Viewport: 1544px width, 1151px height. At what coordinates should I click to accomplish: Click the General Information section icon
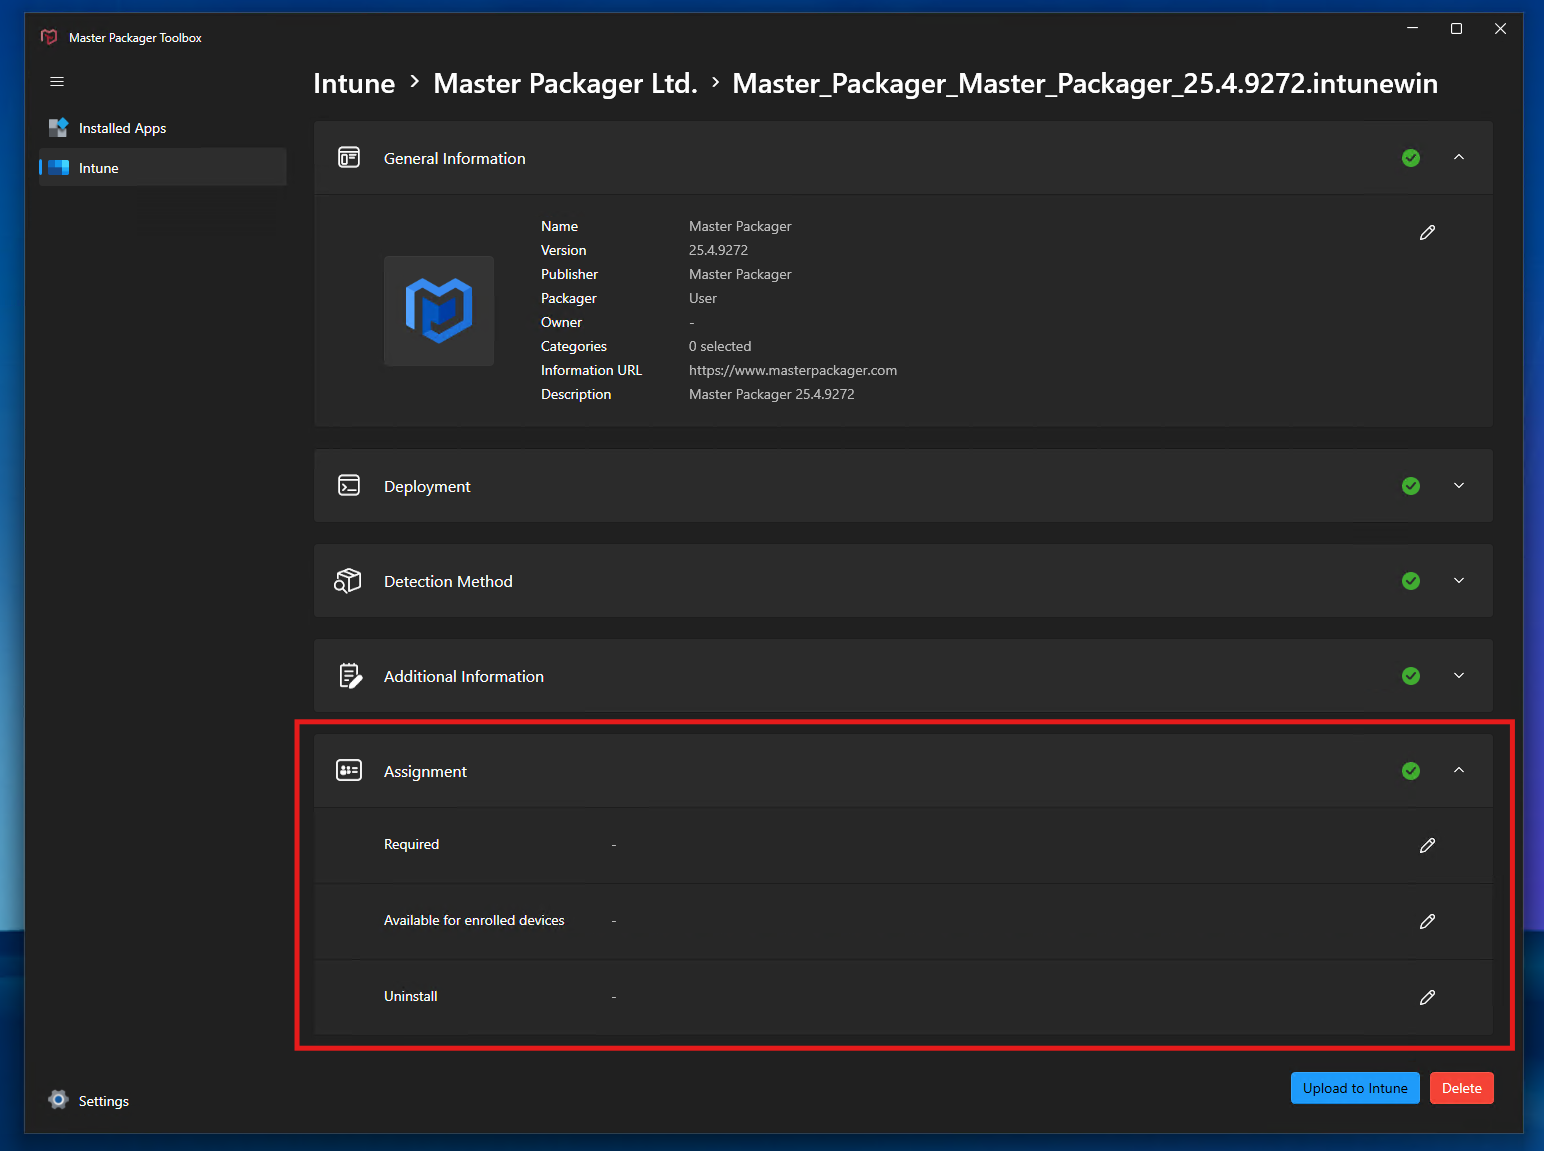(x=349, y=157)
